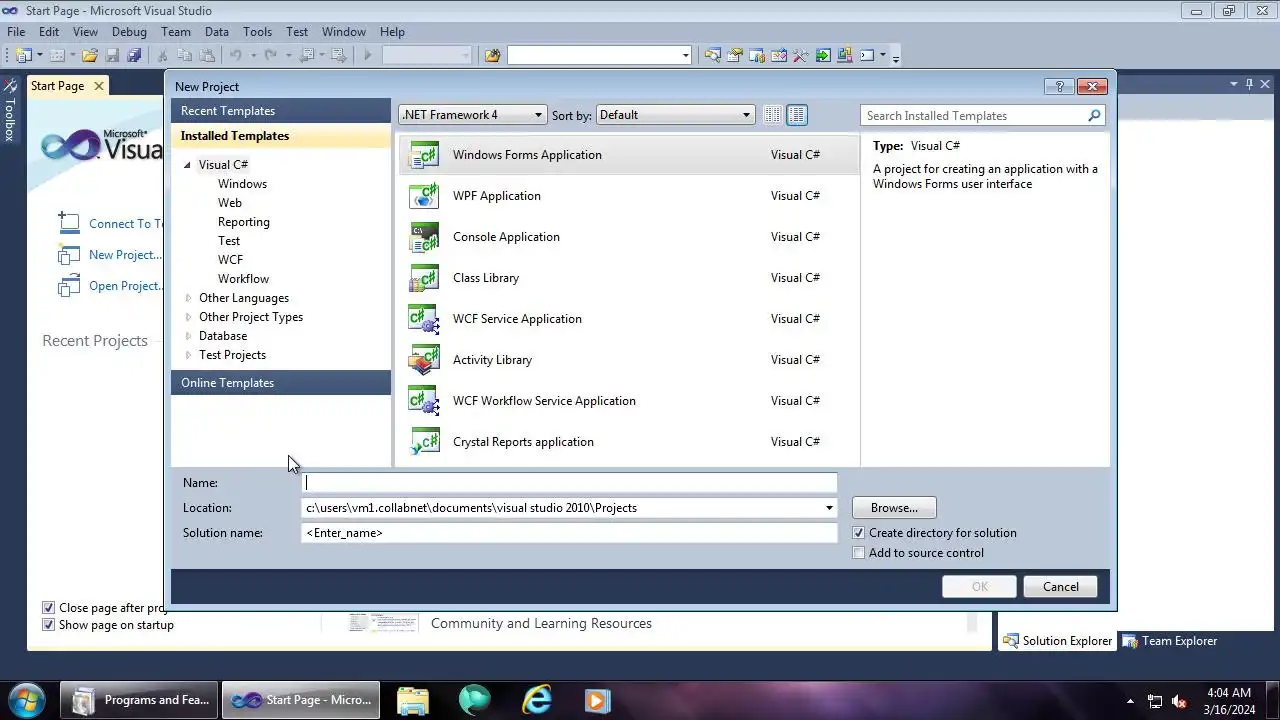This screenshot has height=720, width=1280.
Task: Click the New Project toolbar icon
Action: pos(23,56)
